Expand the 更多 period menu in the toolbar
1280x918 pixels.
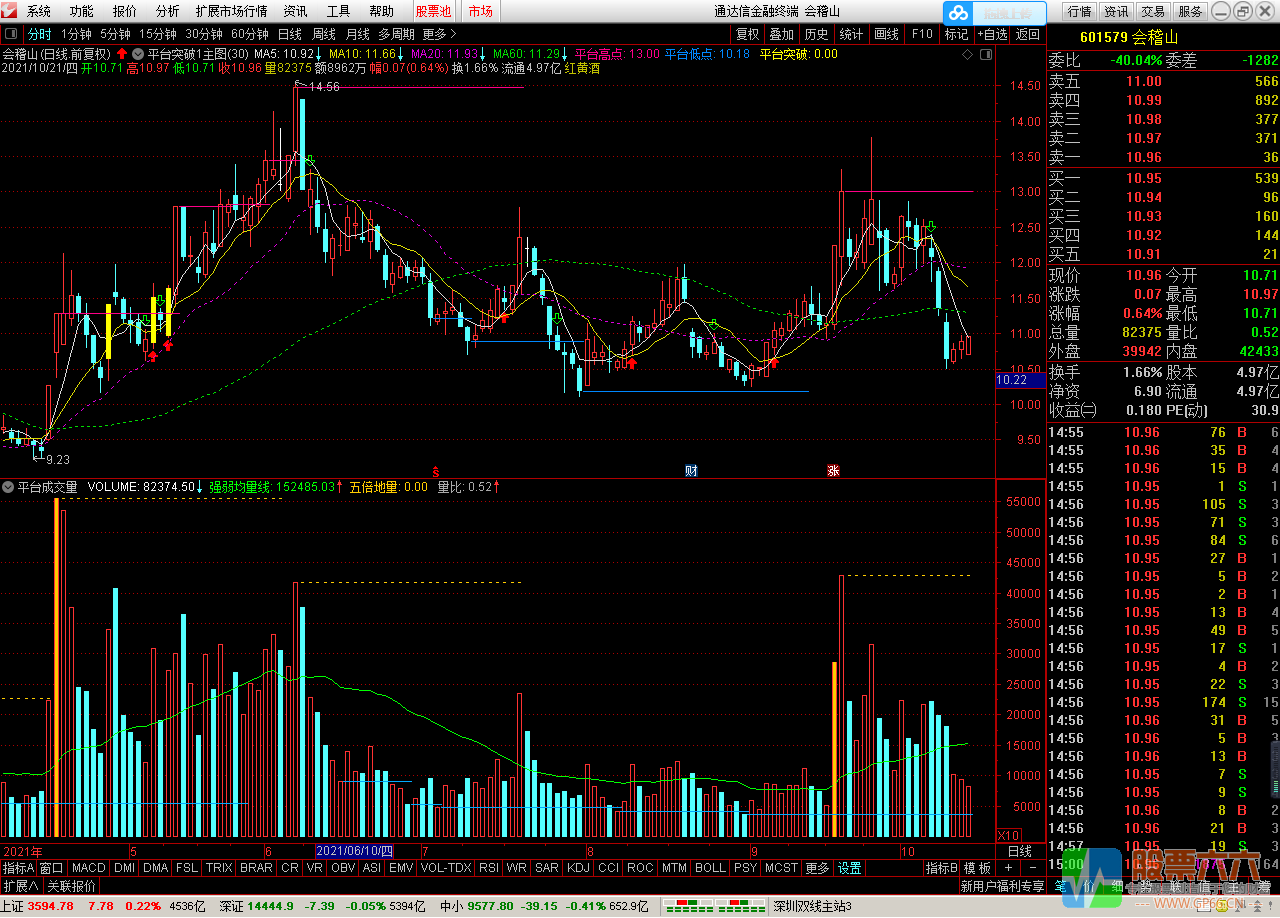(439, 34)
